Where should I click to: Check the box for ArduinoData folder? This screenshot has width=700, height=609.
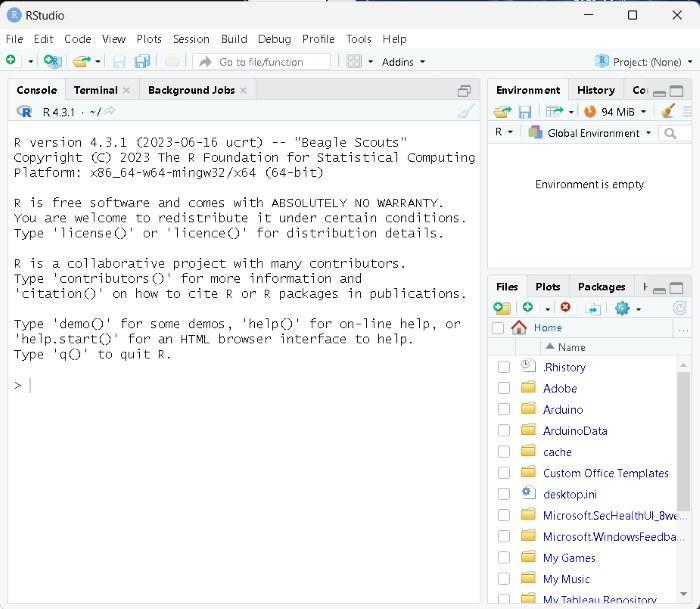(x=504, y=430)
